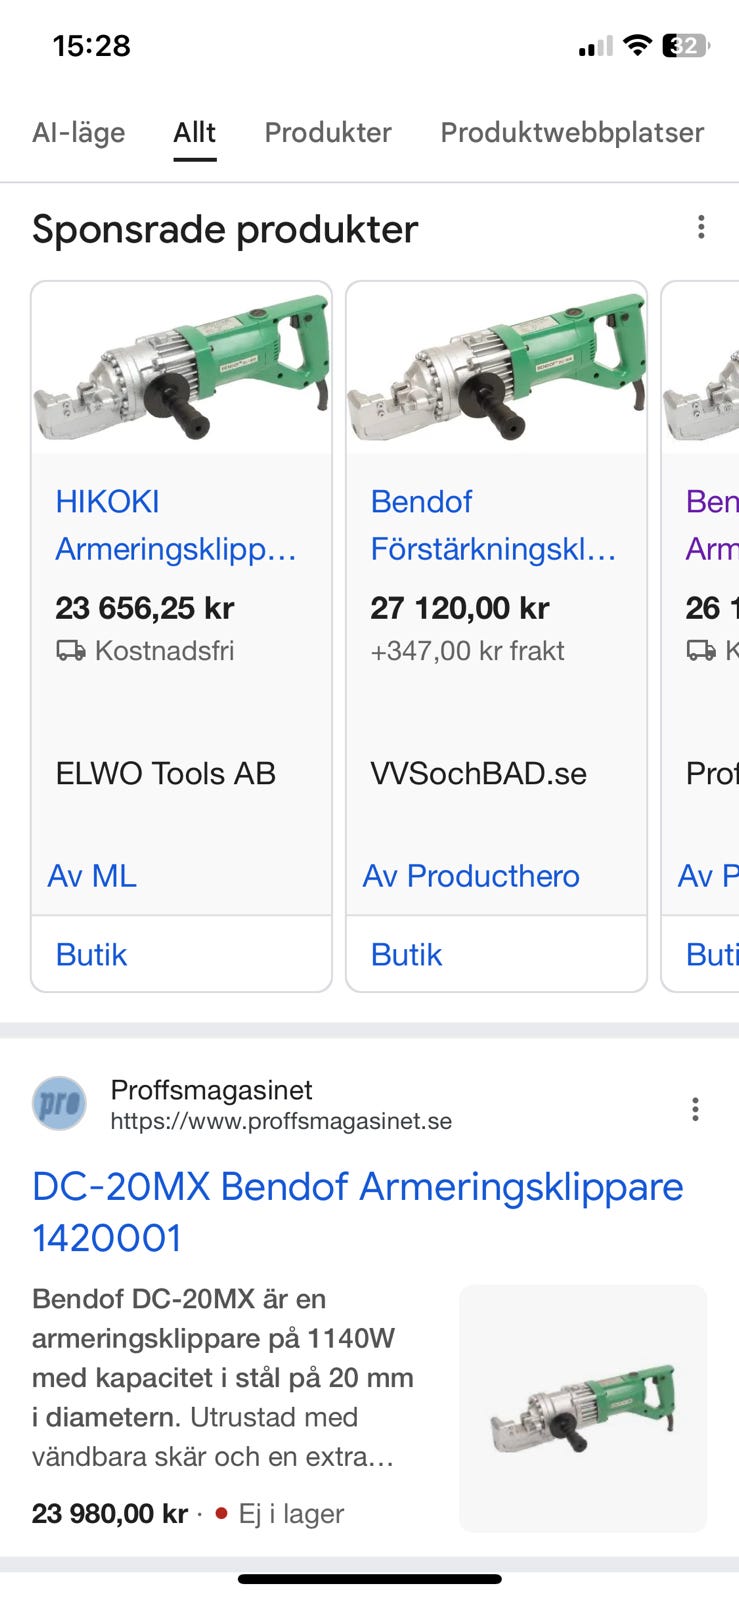The image size is (739, 1600).
Task: Tap the HIKOKI rebar cutter product image
Action: click(181, 368)
